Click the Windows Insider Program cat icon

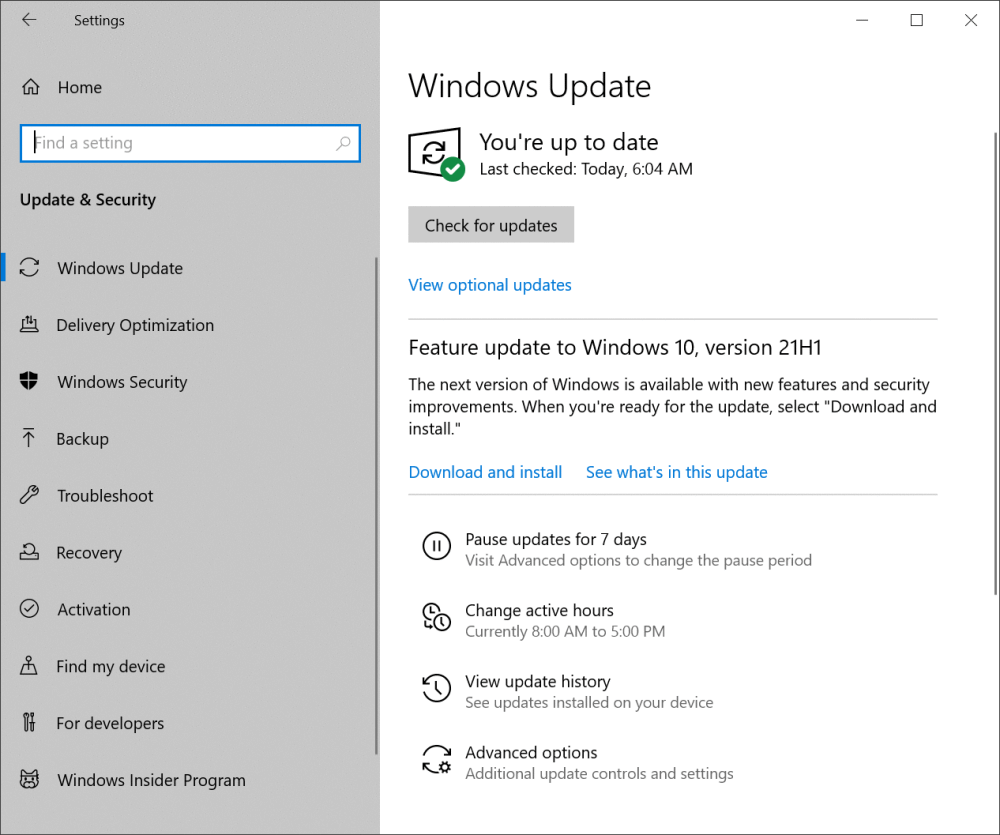29,779
